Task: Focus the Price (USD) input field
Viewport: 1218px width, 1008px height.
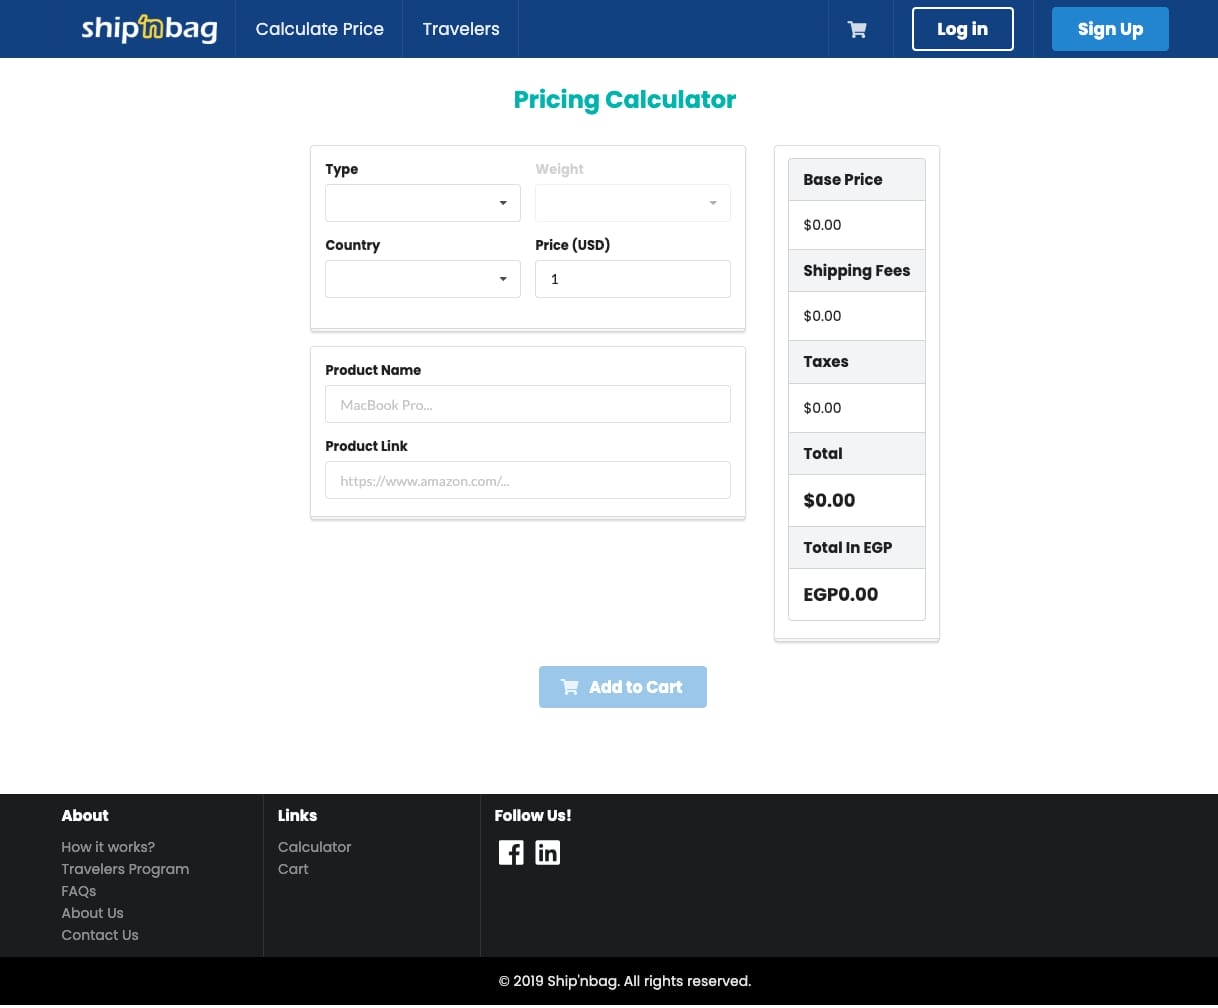Action: click(x=632, y=279)
